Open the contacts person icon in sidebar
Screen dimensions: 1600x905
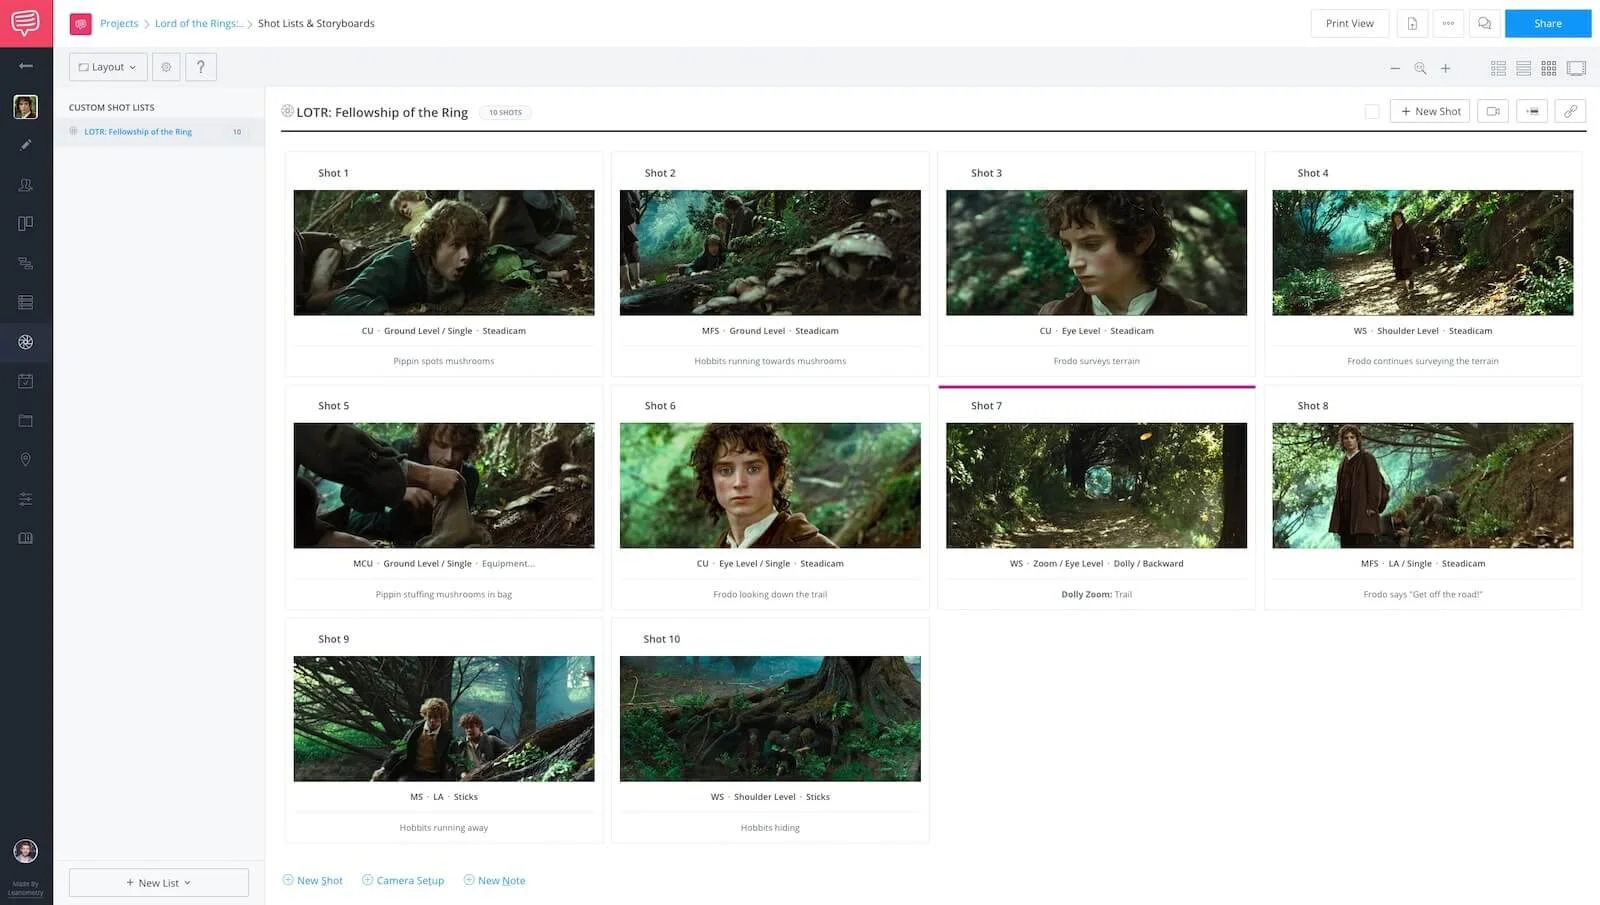[x=26, y=185]
